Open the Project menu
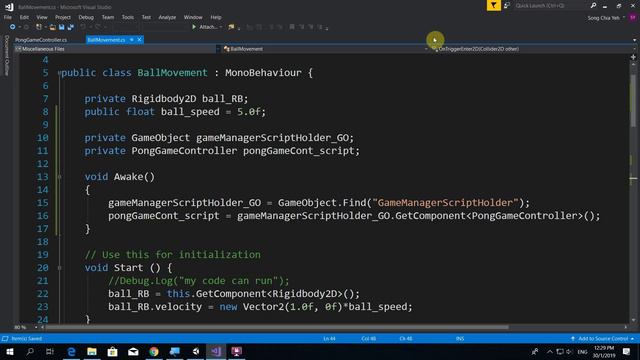Image resolution: width=640 pixels, height=360 pixels. pos(62,17)
